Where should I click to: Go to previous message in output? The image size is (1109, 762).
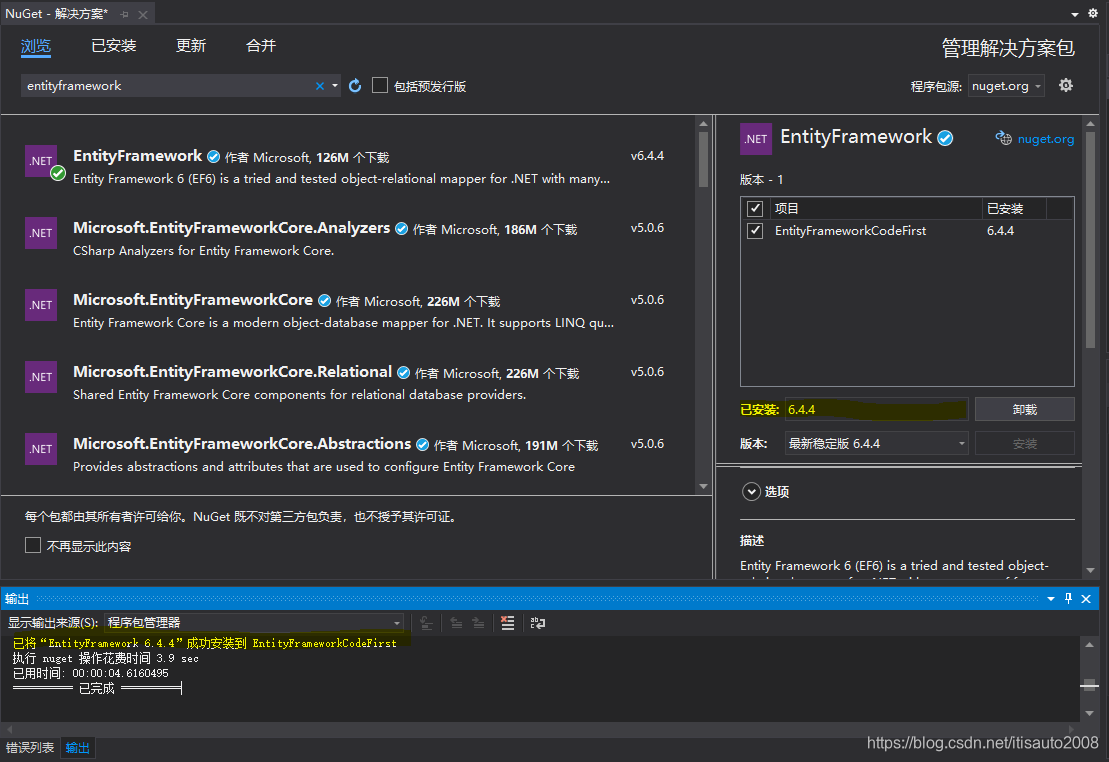pyautogui.click(x=456, y=623)
